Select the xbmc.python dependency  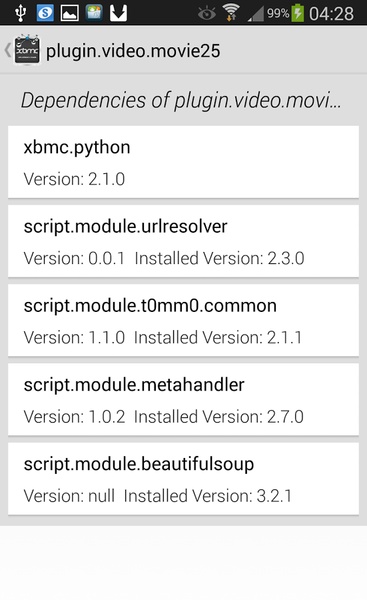pos(183,162)
